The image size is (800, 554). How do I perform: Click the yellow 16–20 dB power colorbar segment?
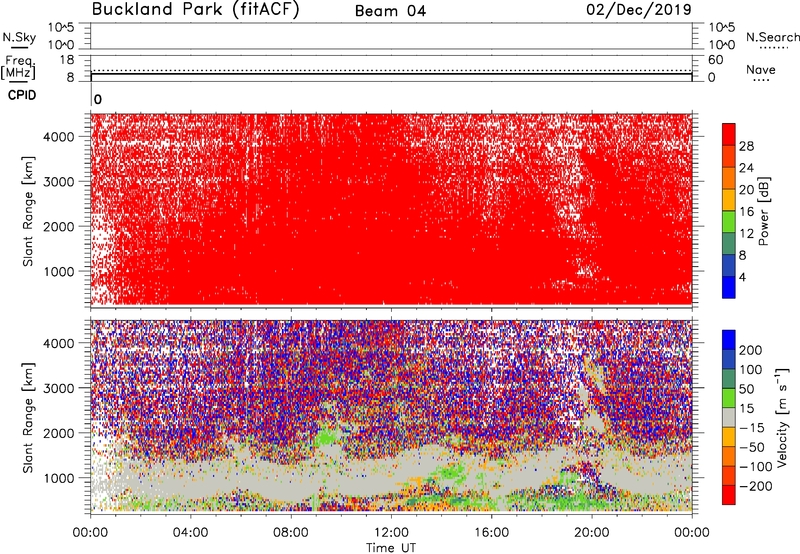[x=729, y=200]
